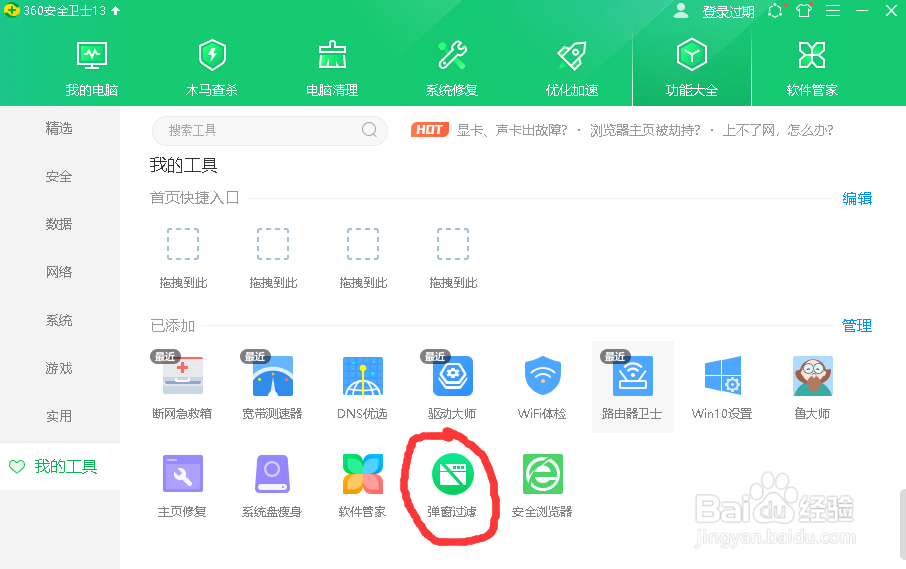Image resolution: width=906 pixels, height=569 pixels.
Task: Launch 鲁大师 tool
Action: point(812,388)
